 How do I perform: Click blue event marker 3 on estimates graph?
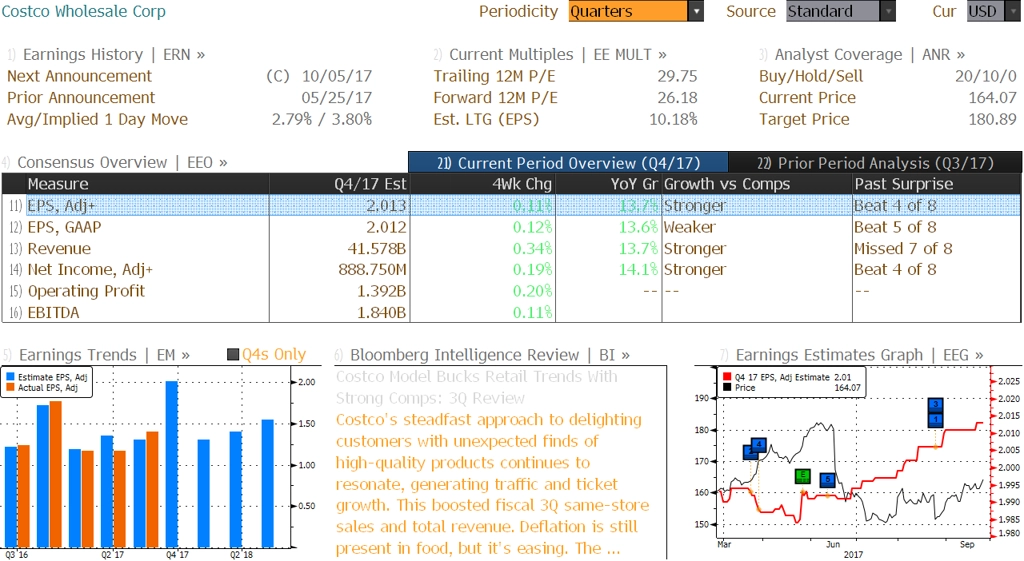coord(935,405)
